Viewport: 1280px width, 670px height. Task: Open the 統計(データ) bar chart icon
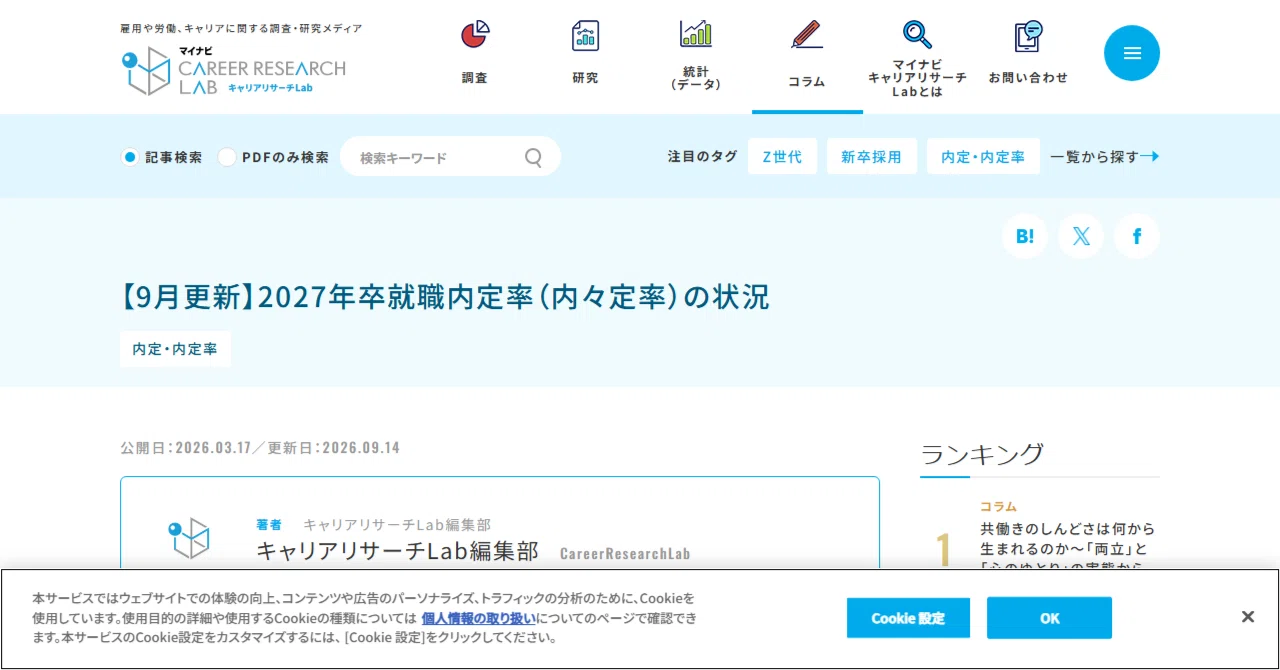pyautogui.click(x=696, y=33)
